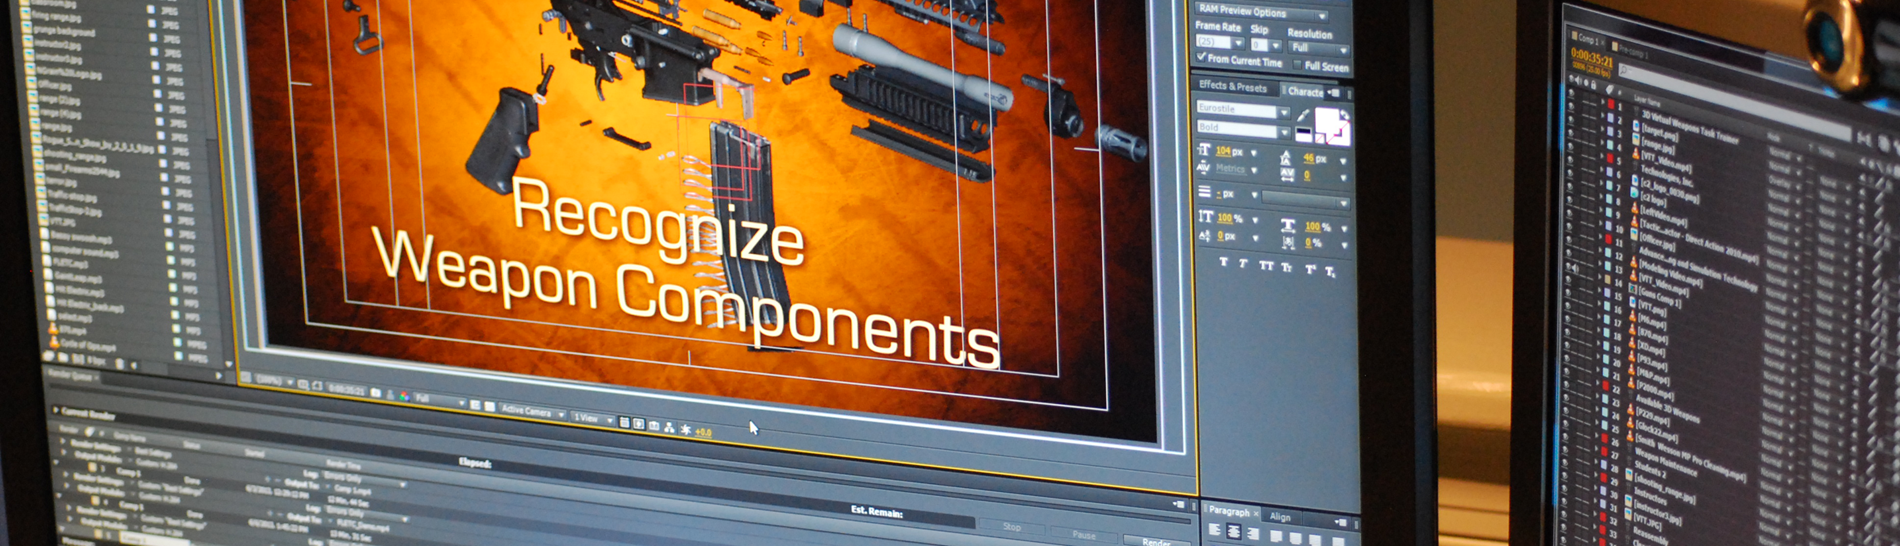Open the composition magnification dropdown
1900x546 pixels.
pos(275,381)
